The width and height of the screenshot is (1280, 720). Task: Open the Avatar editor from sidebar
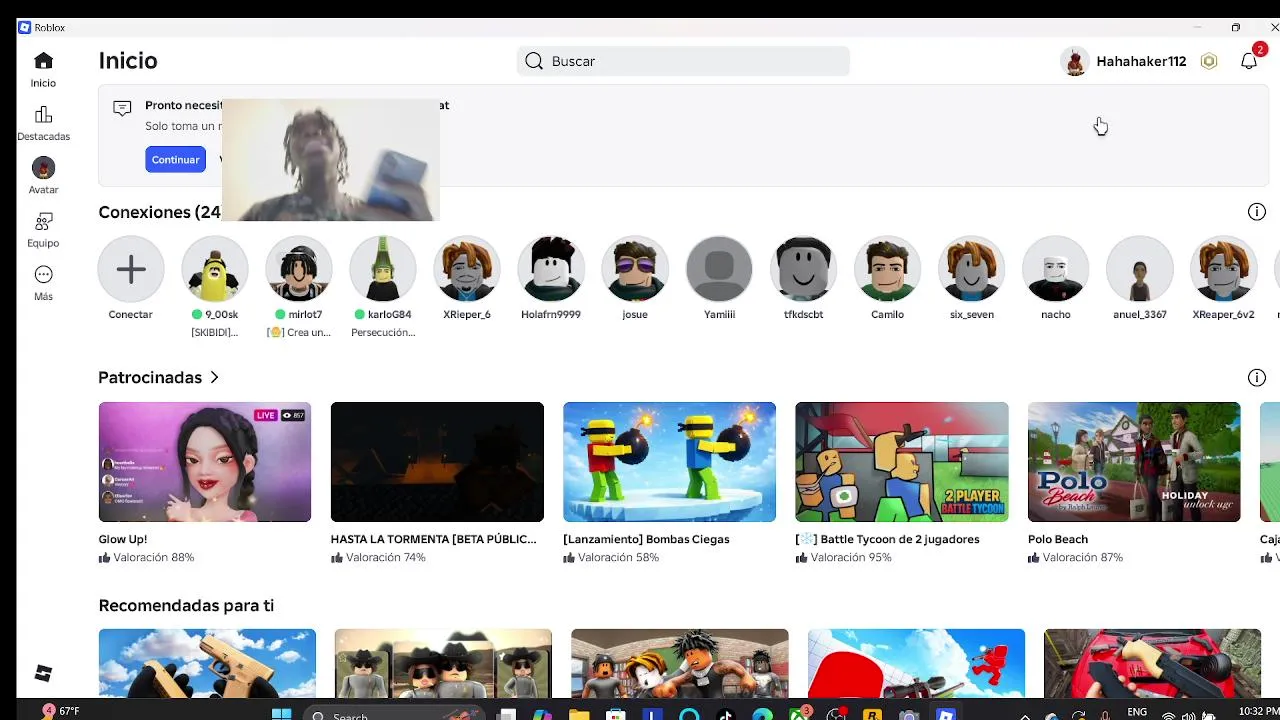pos(43,168)
